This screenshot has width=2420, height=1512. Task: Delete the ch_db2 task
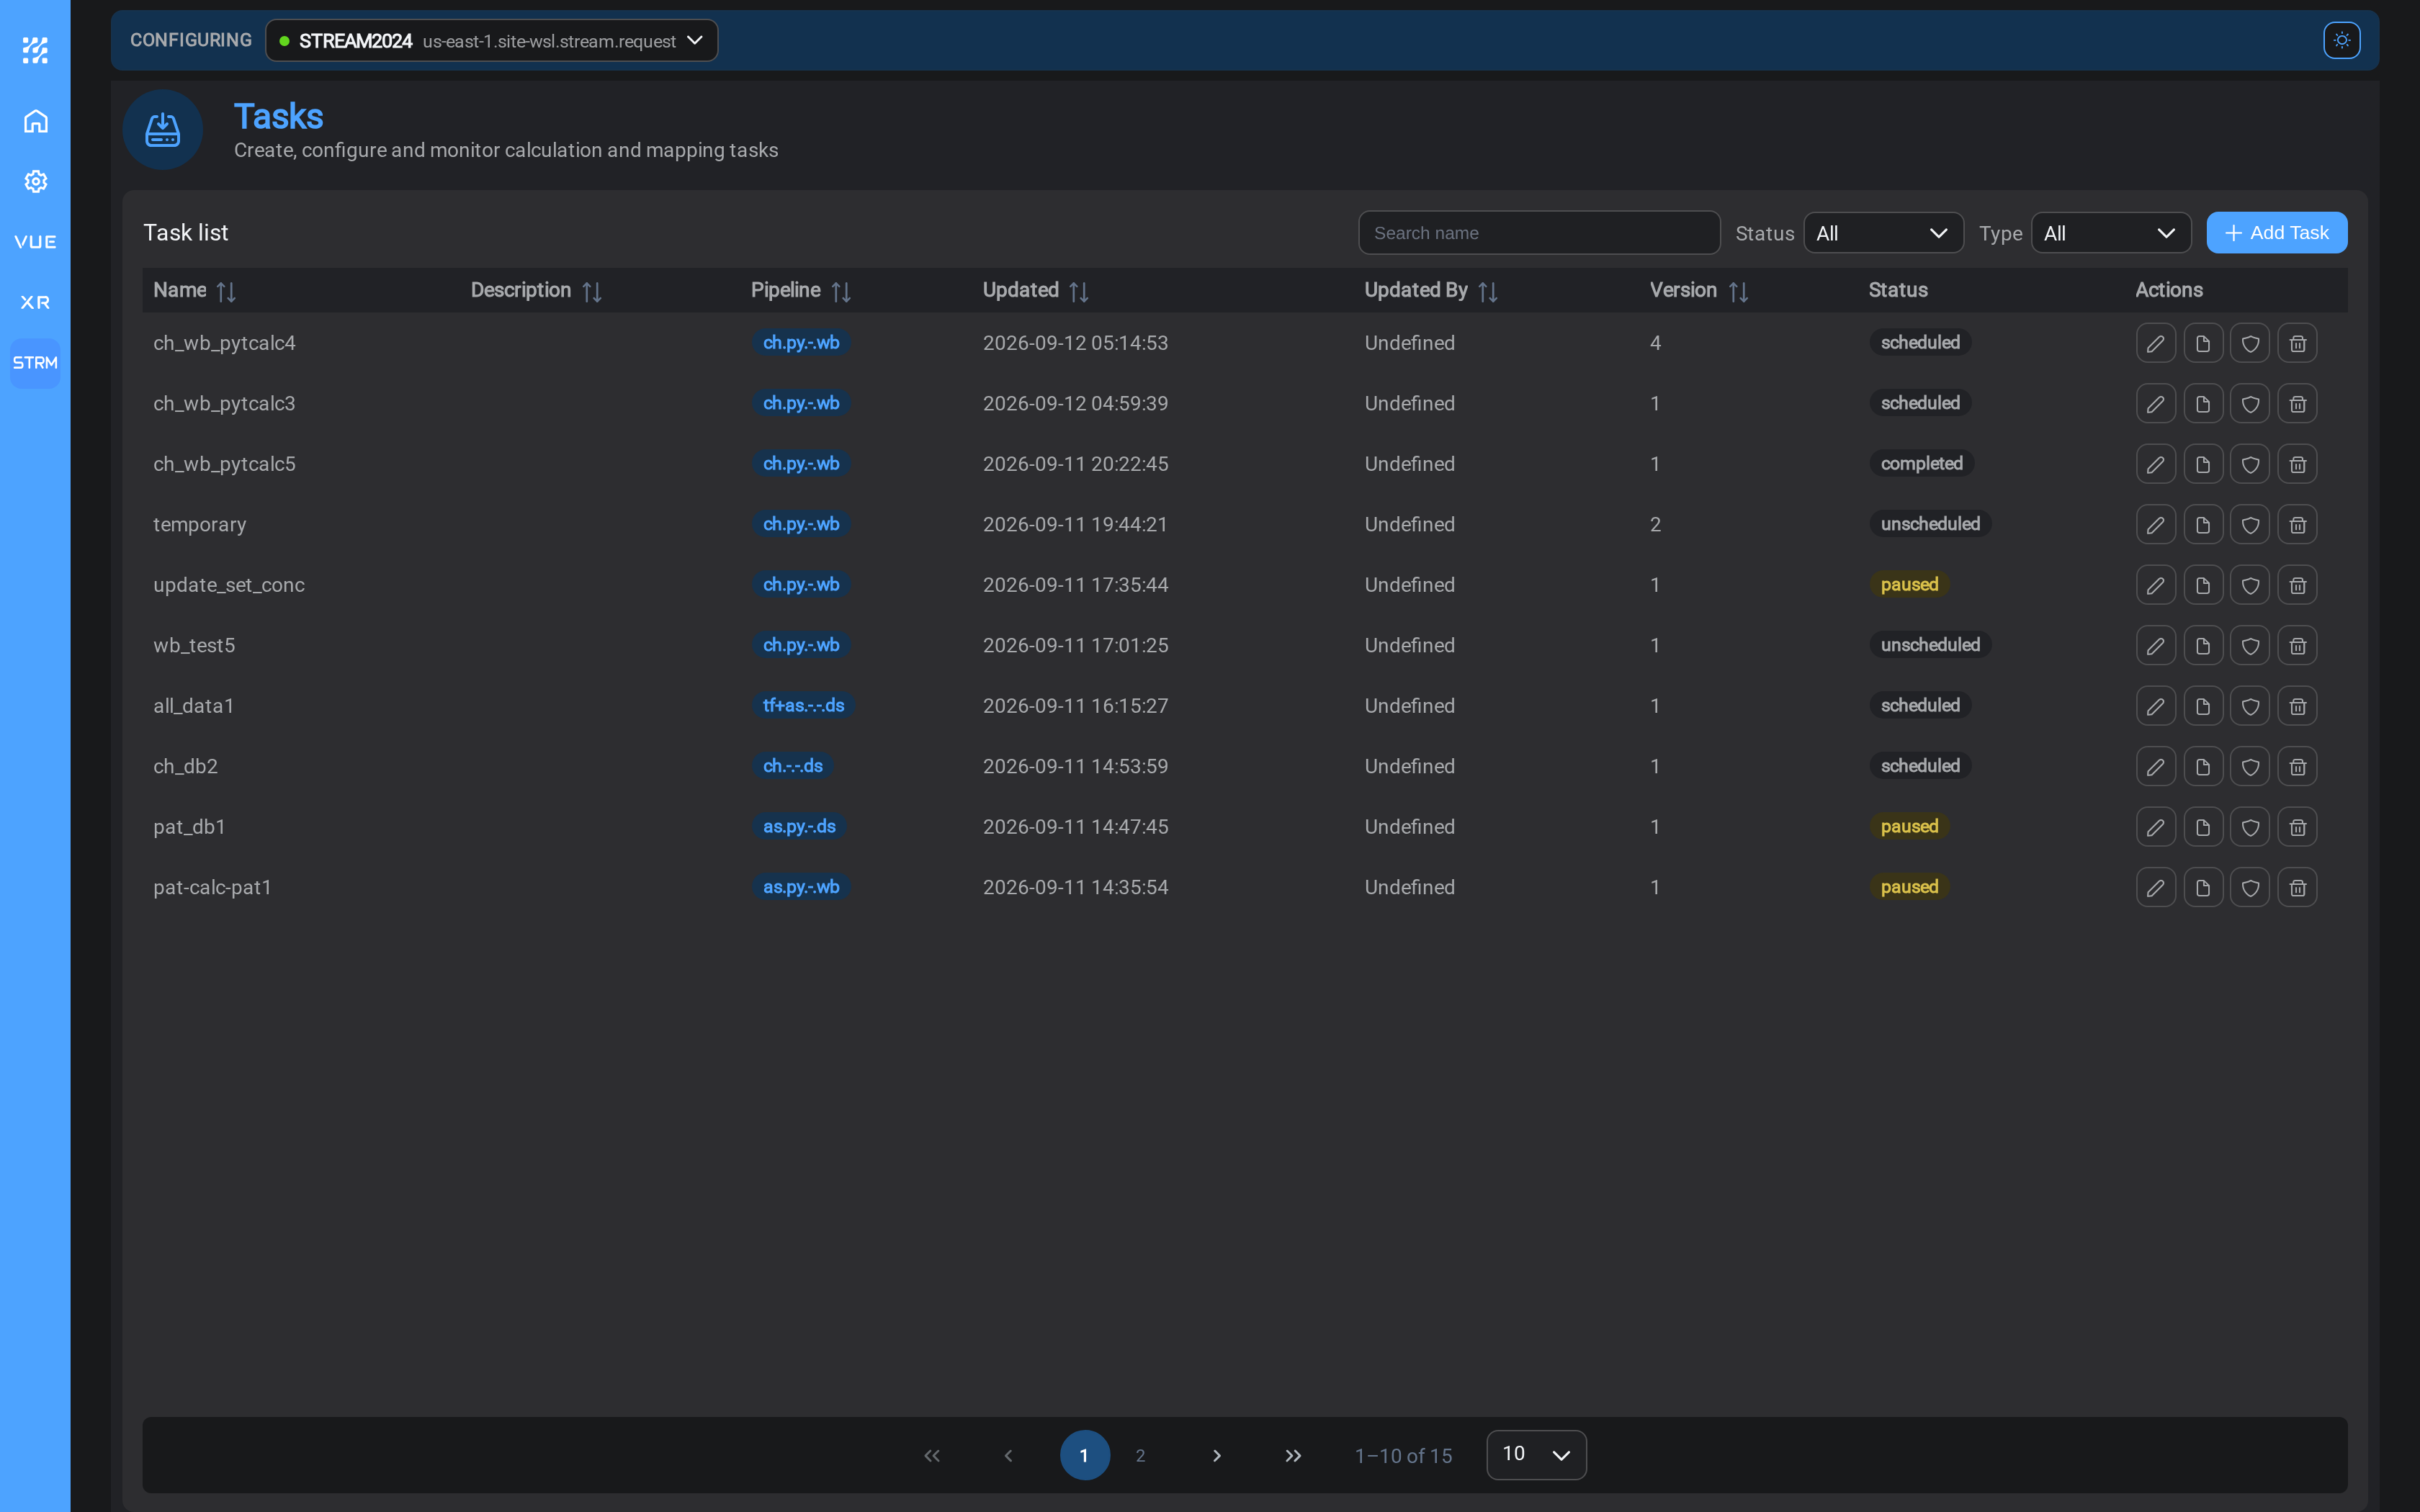coord(2297,767)
